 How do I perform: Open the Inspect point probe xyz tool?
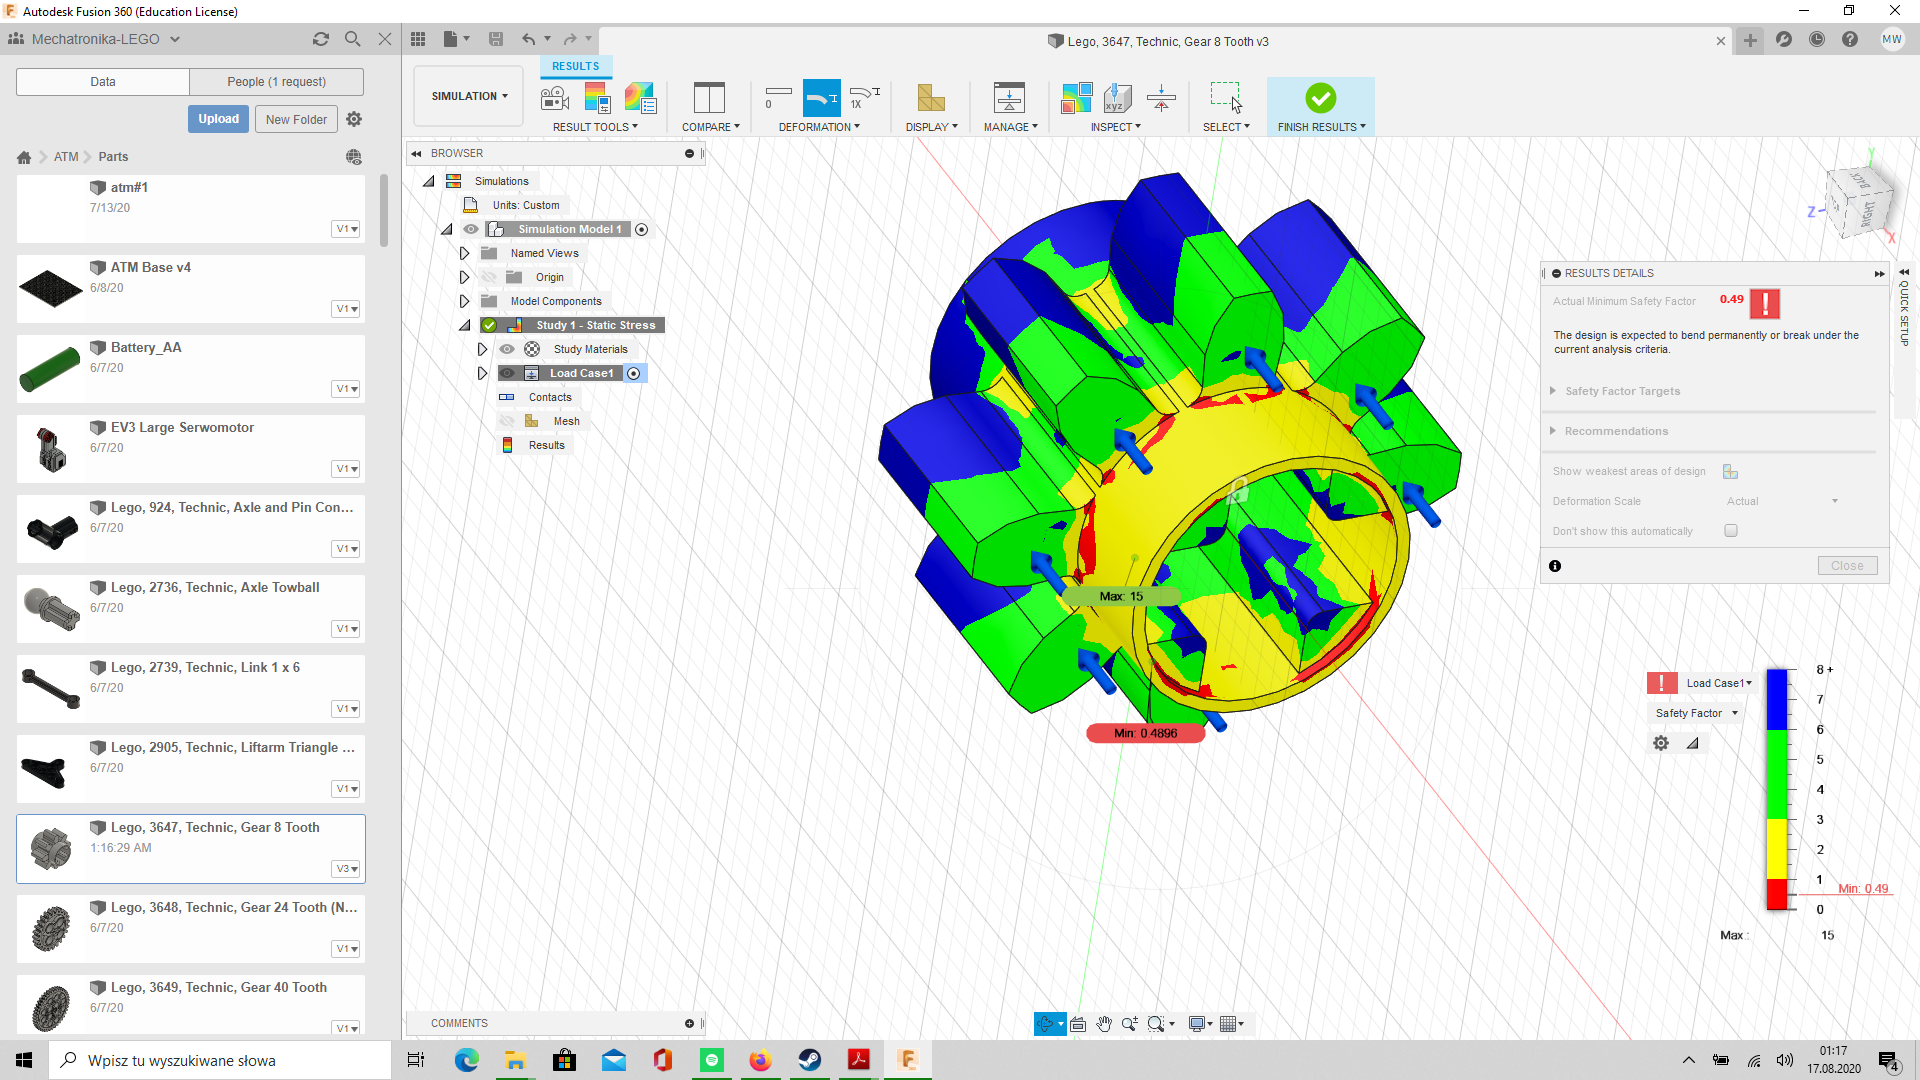1117,98
